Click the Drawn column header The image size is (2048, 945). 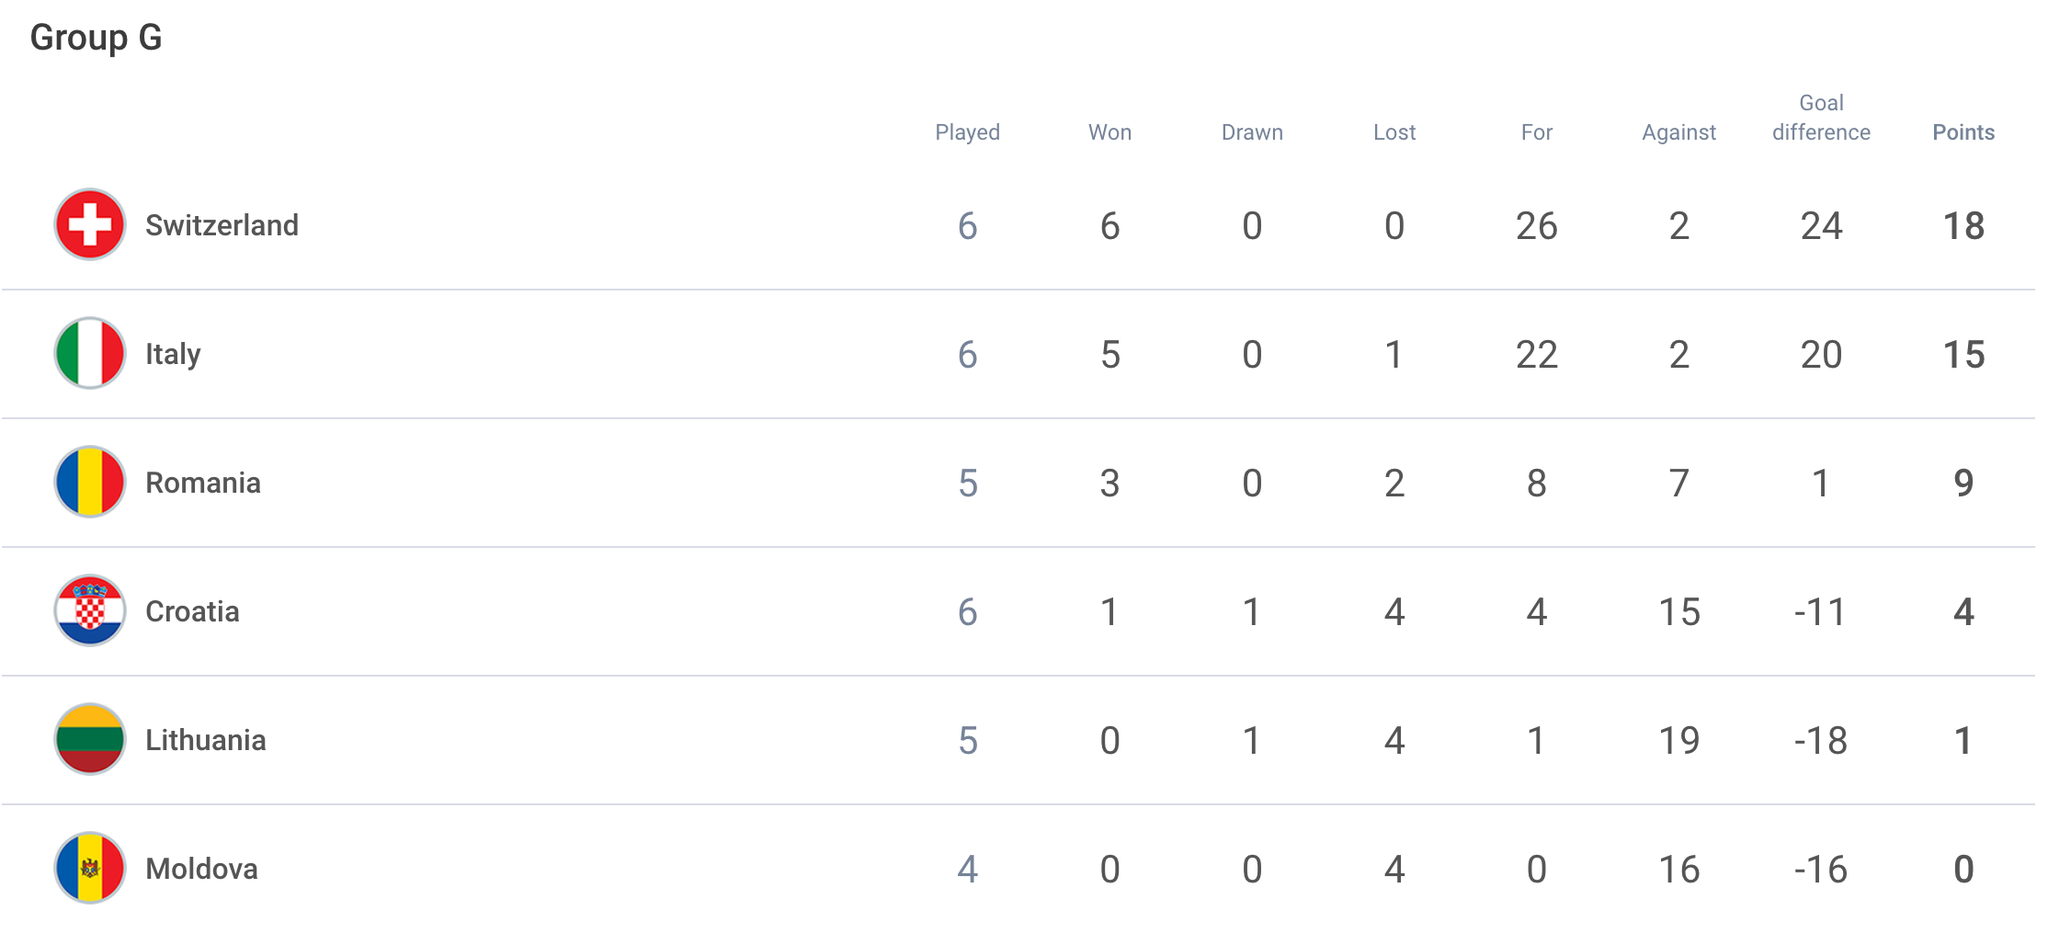[x=1252, y=133]
